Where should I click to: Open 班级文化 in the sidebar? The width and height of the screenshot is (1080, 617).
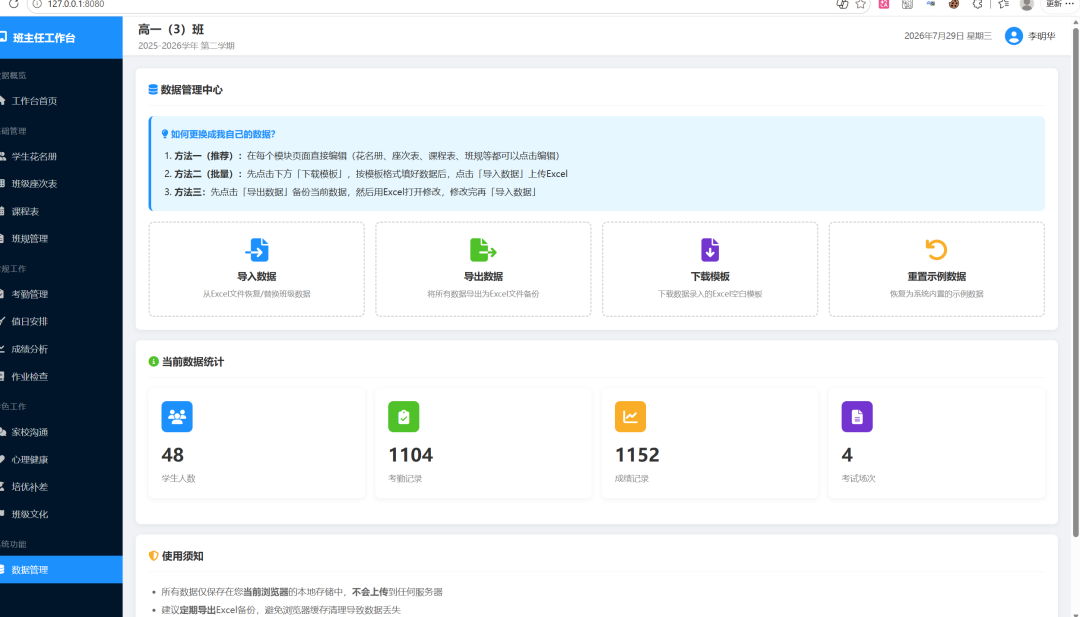61,514
